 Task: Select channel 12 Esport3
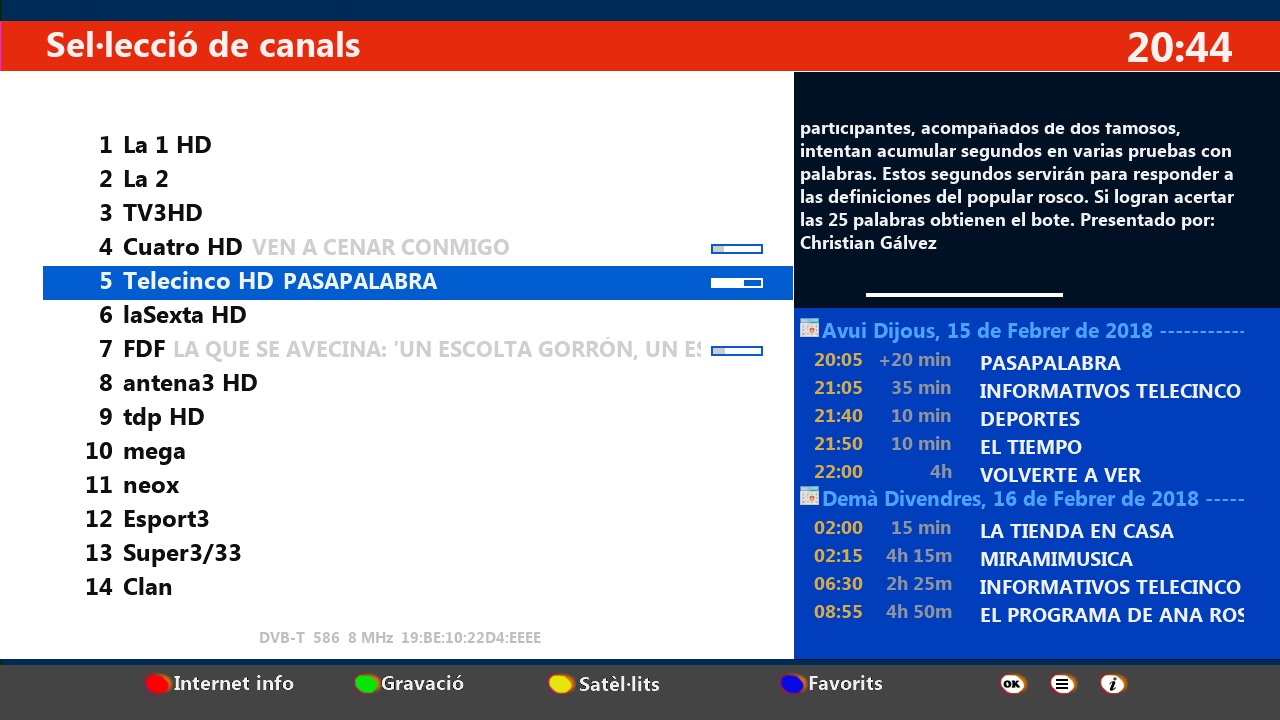coord(418,519)
